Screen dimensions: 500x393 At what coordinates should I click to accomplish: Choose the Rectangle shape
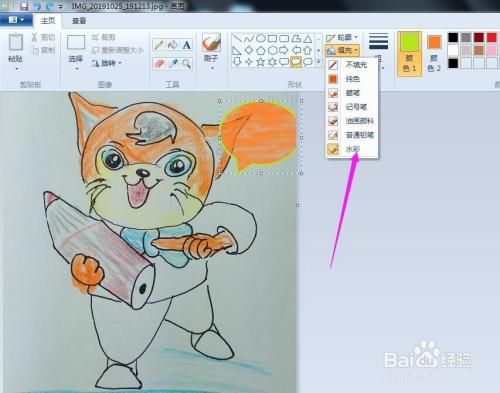(272, 39)
